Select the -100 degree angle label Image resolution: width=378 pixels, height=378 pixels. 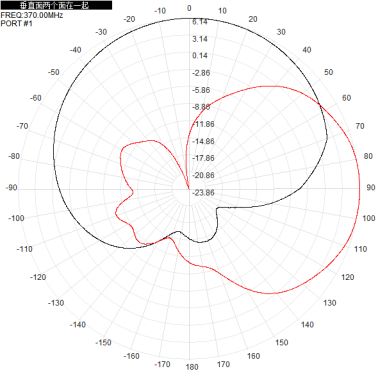(x=16, y=218)
